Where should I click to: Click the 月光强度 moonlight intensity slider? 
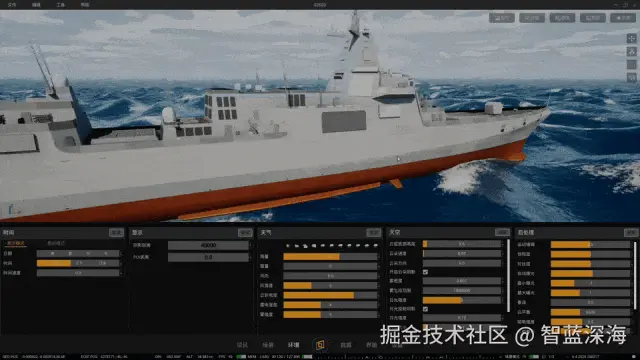coord(462,318)
